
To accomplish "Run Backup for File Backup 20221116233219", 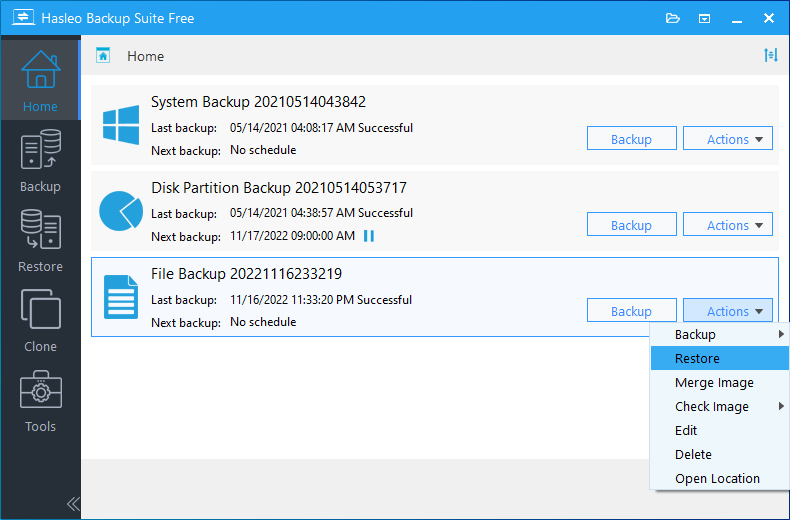I will [x=632, y=310].
